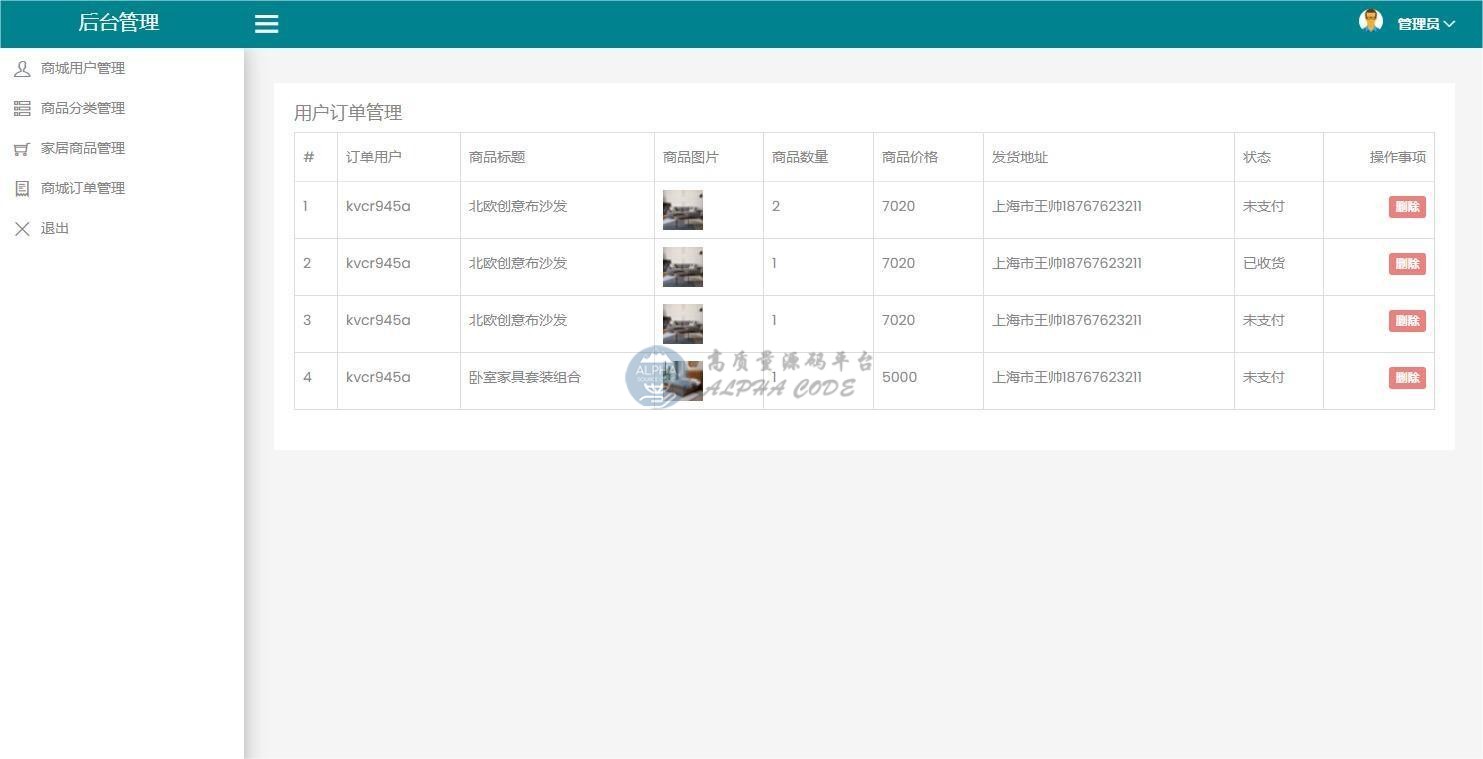The height and width of the screenshot is (759, 1483).
Task: Open sofa thumbnail in order row 1
Action: coord(683,210)
